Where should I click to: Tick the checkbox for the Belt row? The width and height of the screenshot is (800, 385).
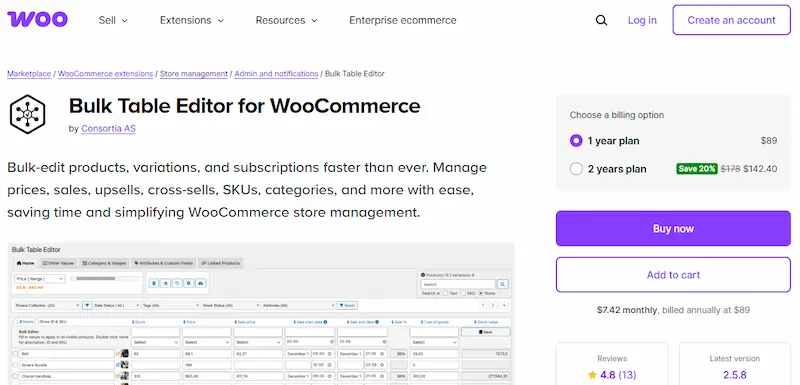coord(15,353)
